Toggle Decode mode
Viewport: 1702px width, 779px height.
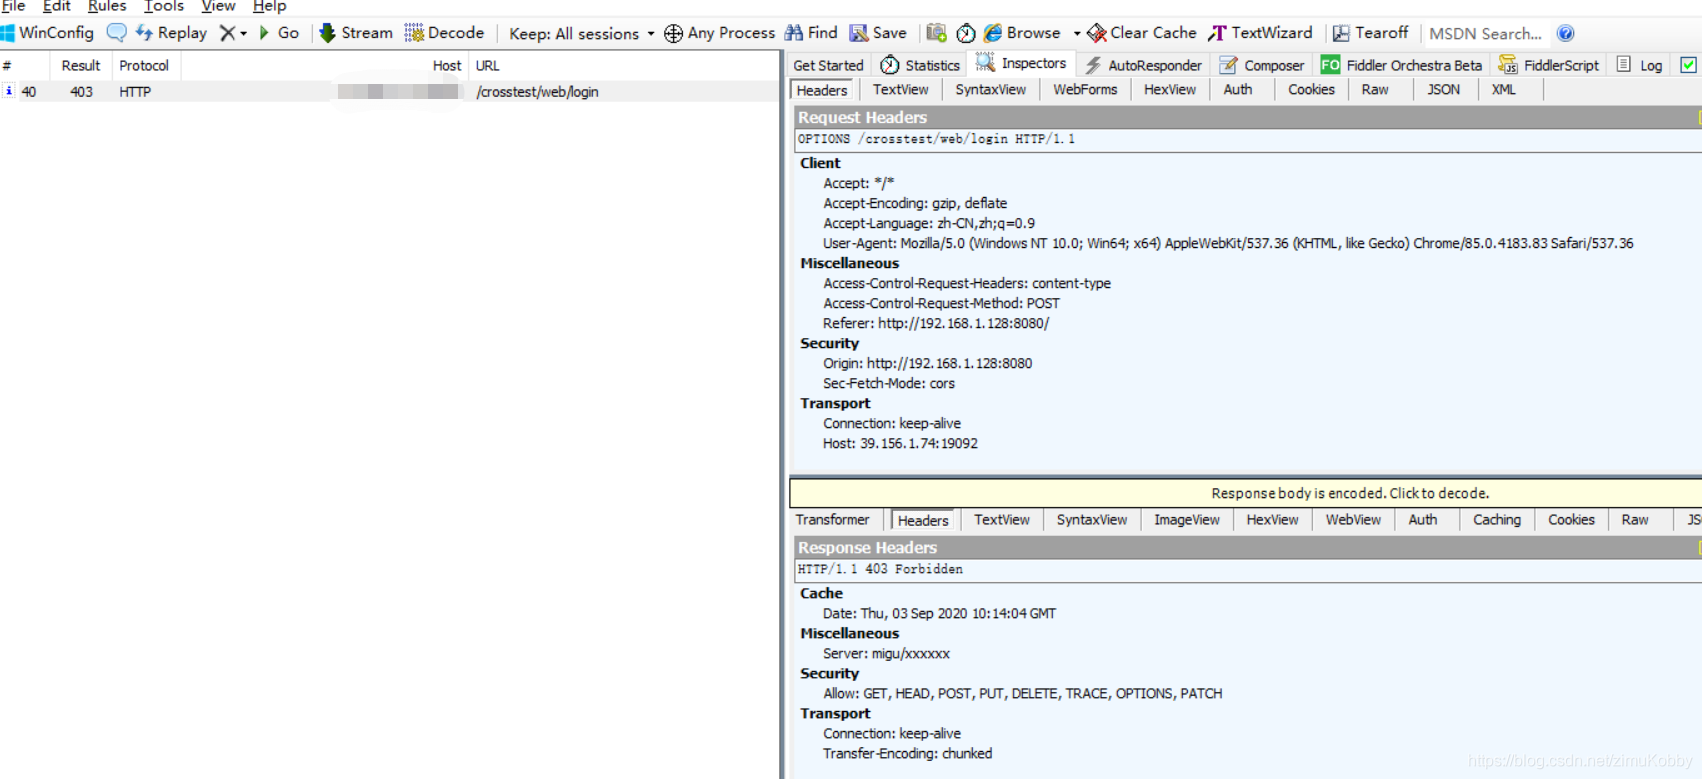[x=444, y=33]
